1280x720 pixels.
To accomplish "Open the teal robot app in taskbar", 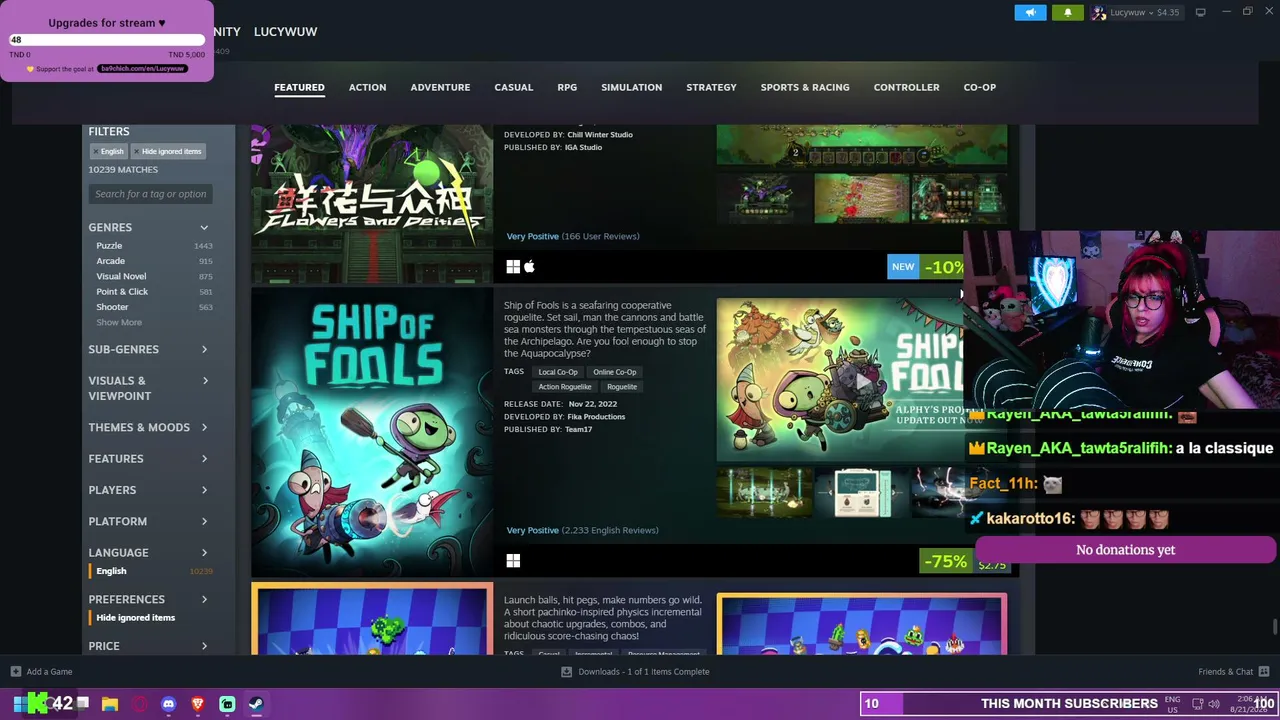I will 227,704.
